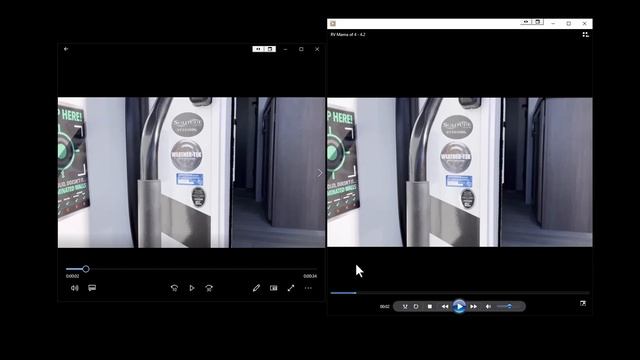The width and height of the screenshot is (640, 360).
Task: Click next/fast-forward in Windows Media Player
Action: point(473,307)
